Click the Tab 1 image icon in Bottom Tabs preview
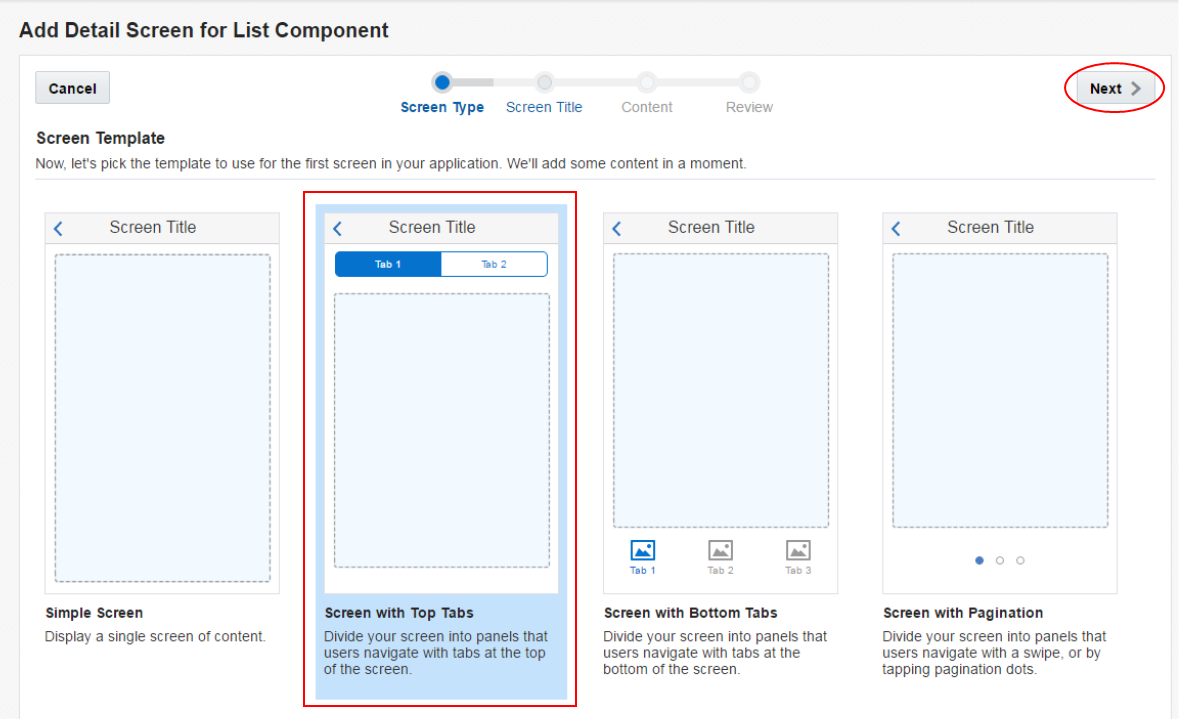 point(643,551)
